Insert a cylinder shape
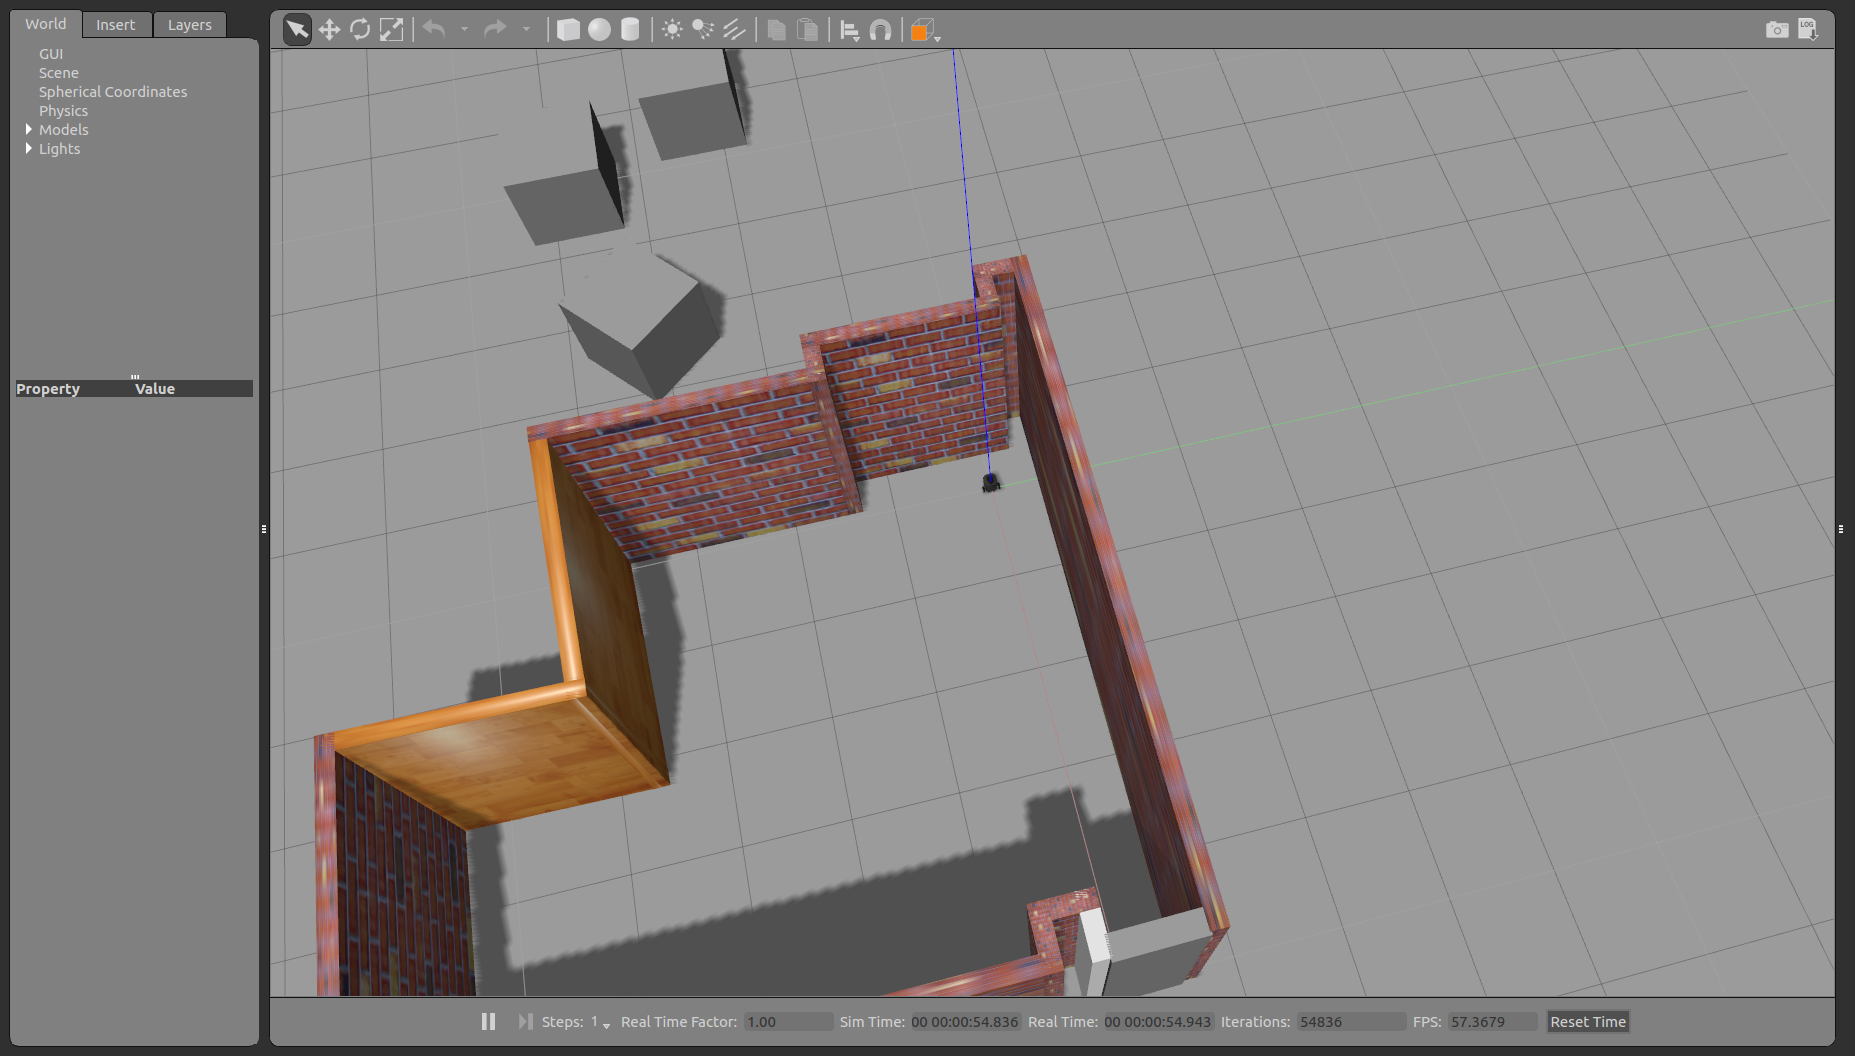1855x1056 pixels. tap(630, 30)
